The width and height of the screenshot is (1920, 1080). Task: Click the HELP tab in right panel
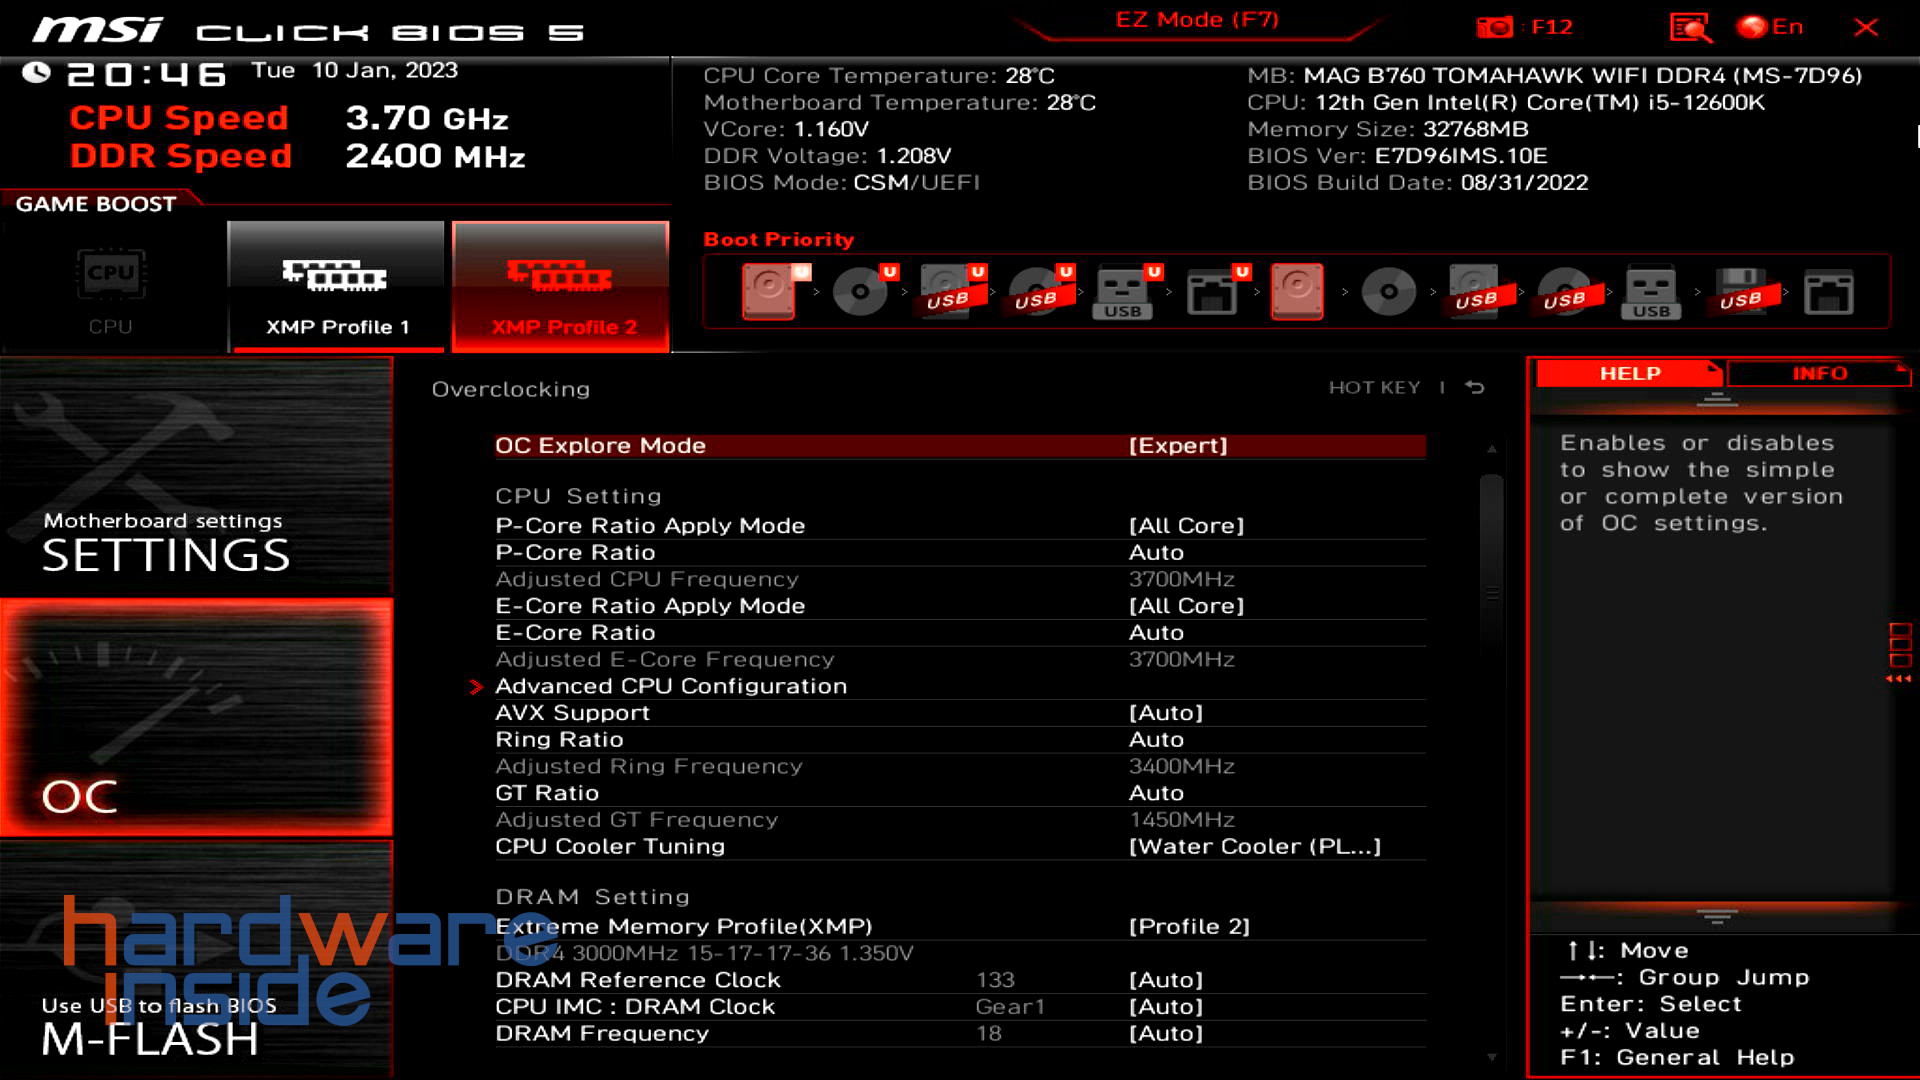click(1623, 373)
